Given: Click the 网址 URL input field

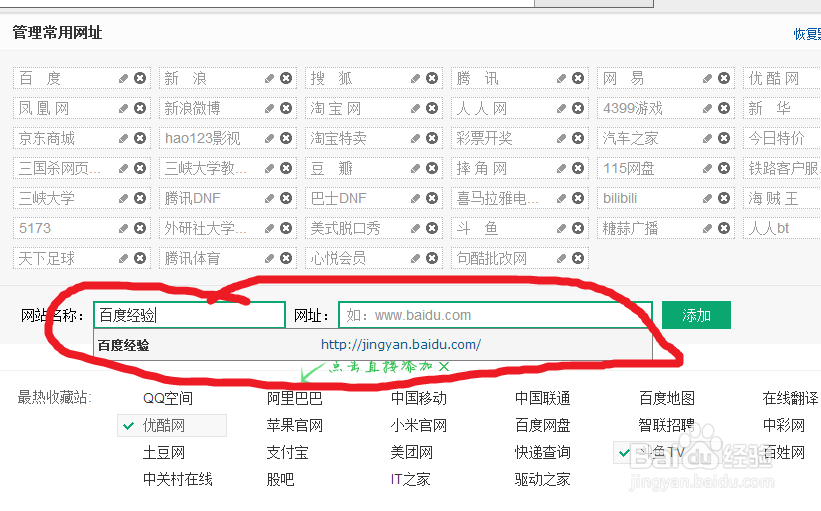Looking at the screenshot, I should [x=495, y=315].
